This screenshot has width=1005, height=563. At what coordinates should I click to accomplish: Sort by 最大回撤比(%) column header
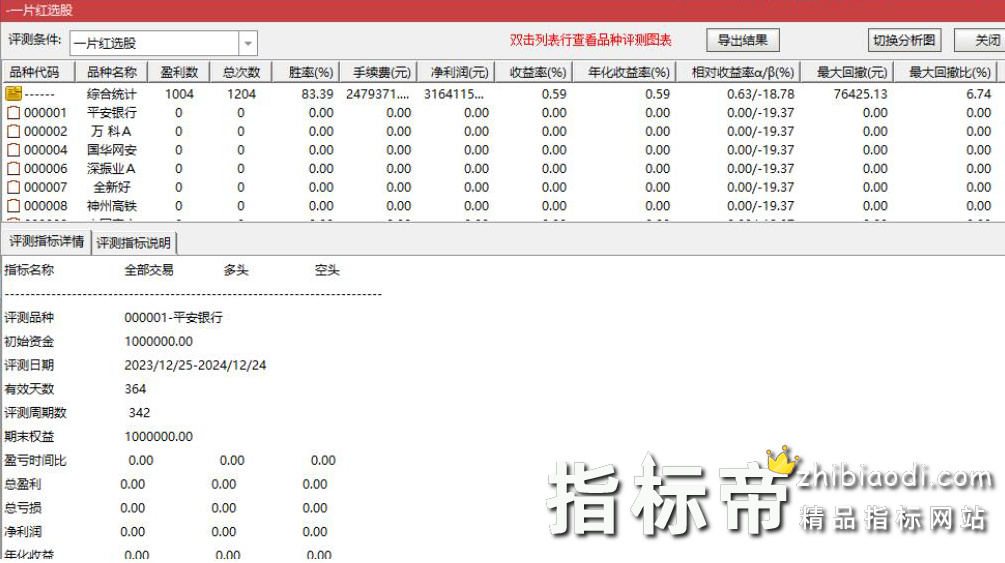click(946, 72)
